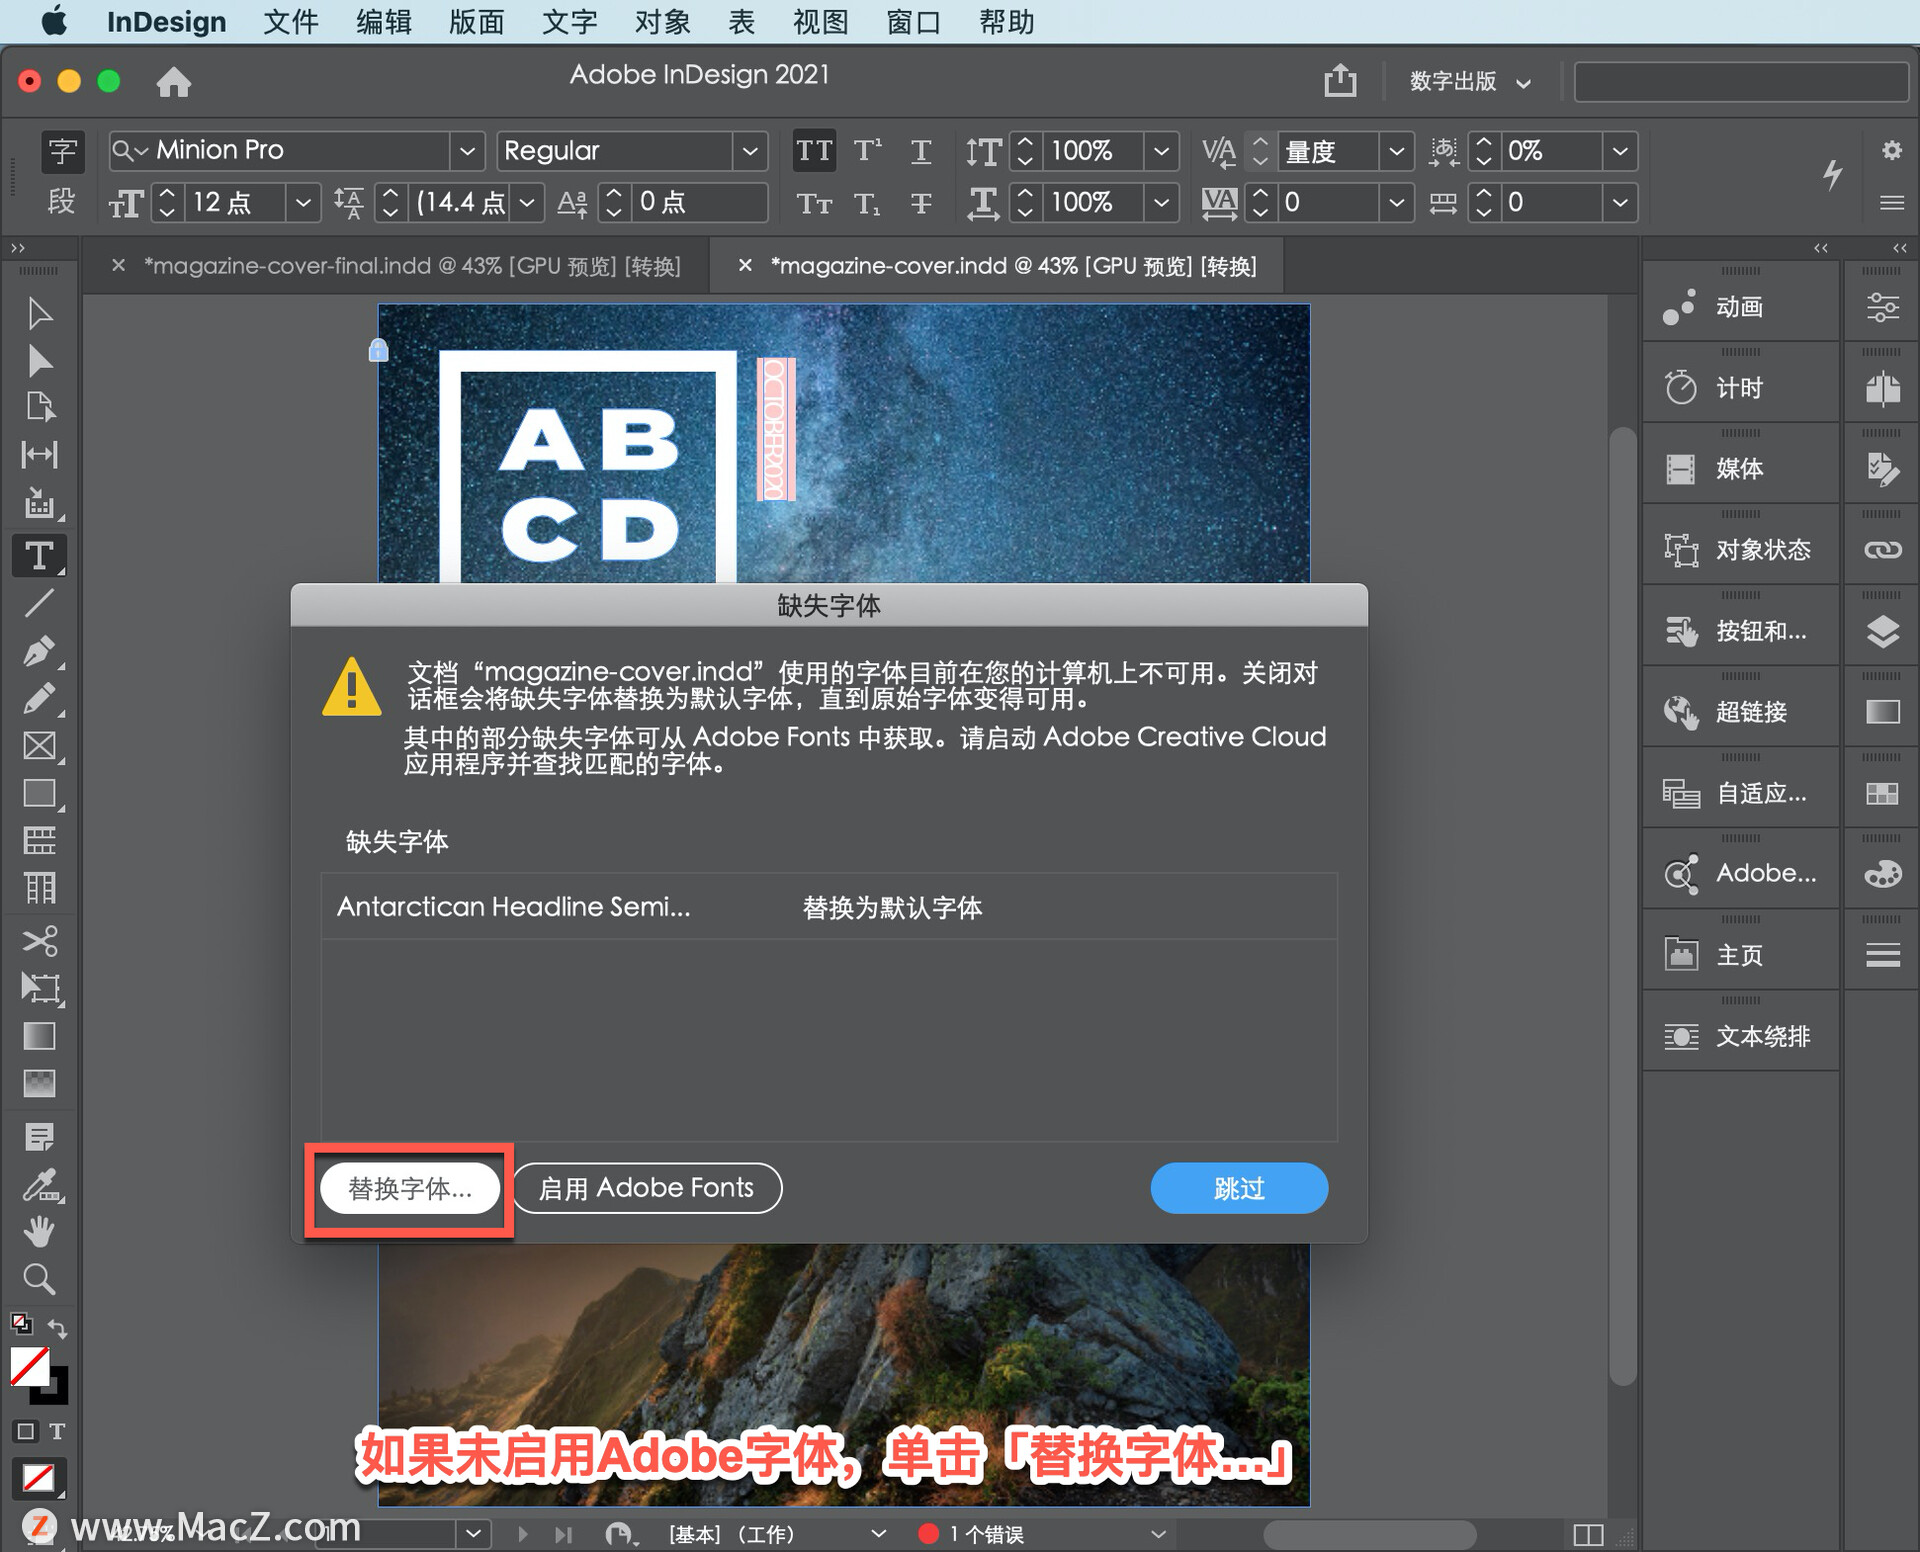Click the Home icon
Screen dimensions: 1920x1552
coord(173,81)
